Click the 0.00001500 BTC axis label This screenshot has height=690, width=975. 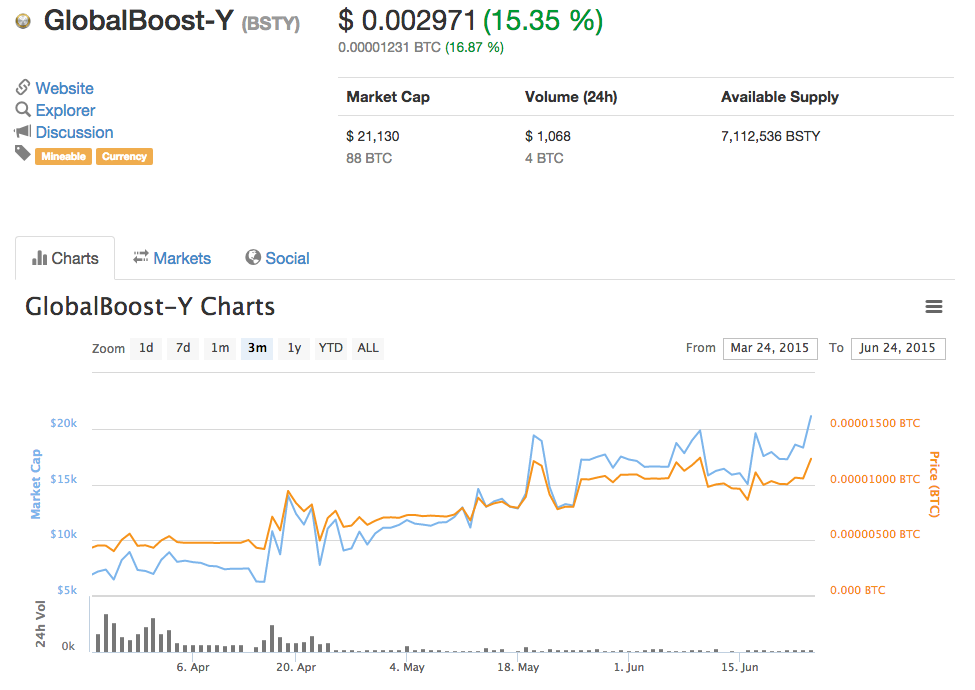[875, 423]
